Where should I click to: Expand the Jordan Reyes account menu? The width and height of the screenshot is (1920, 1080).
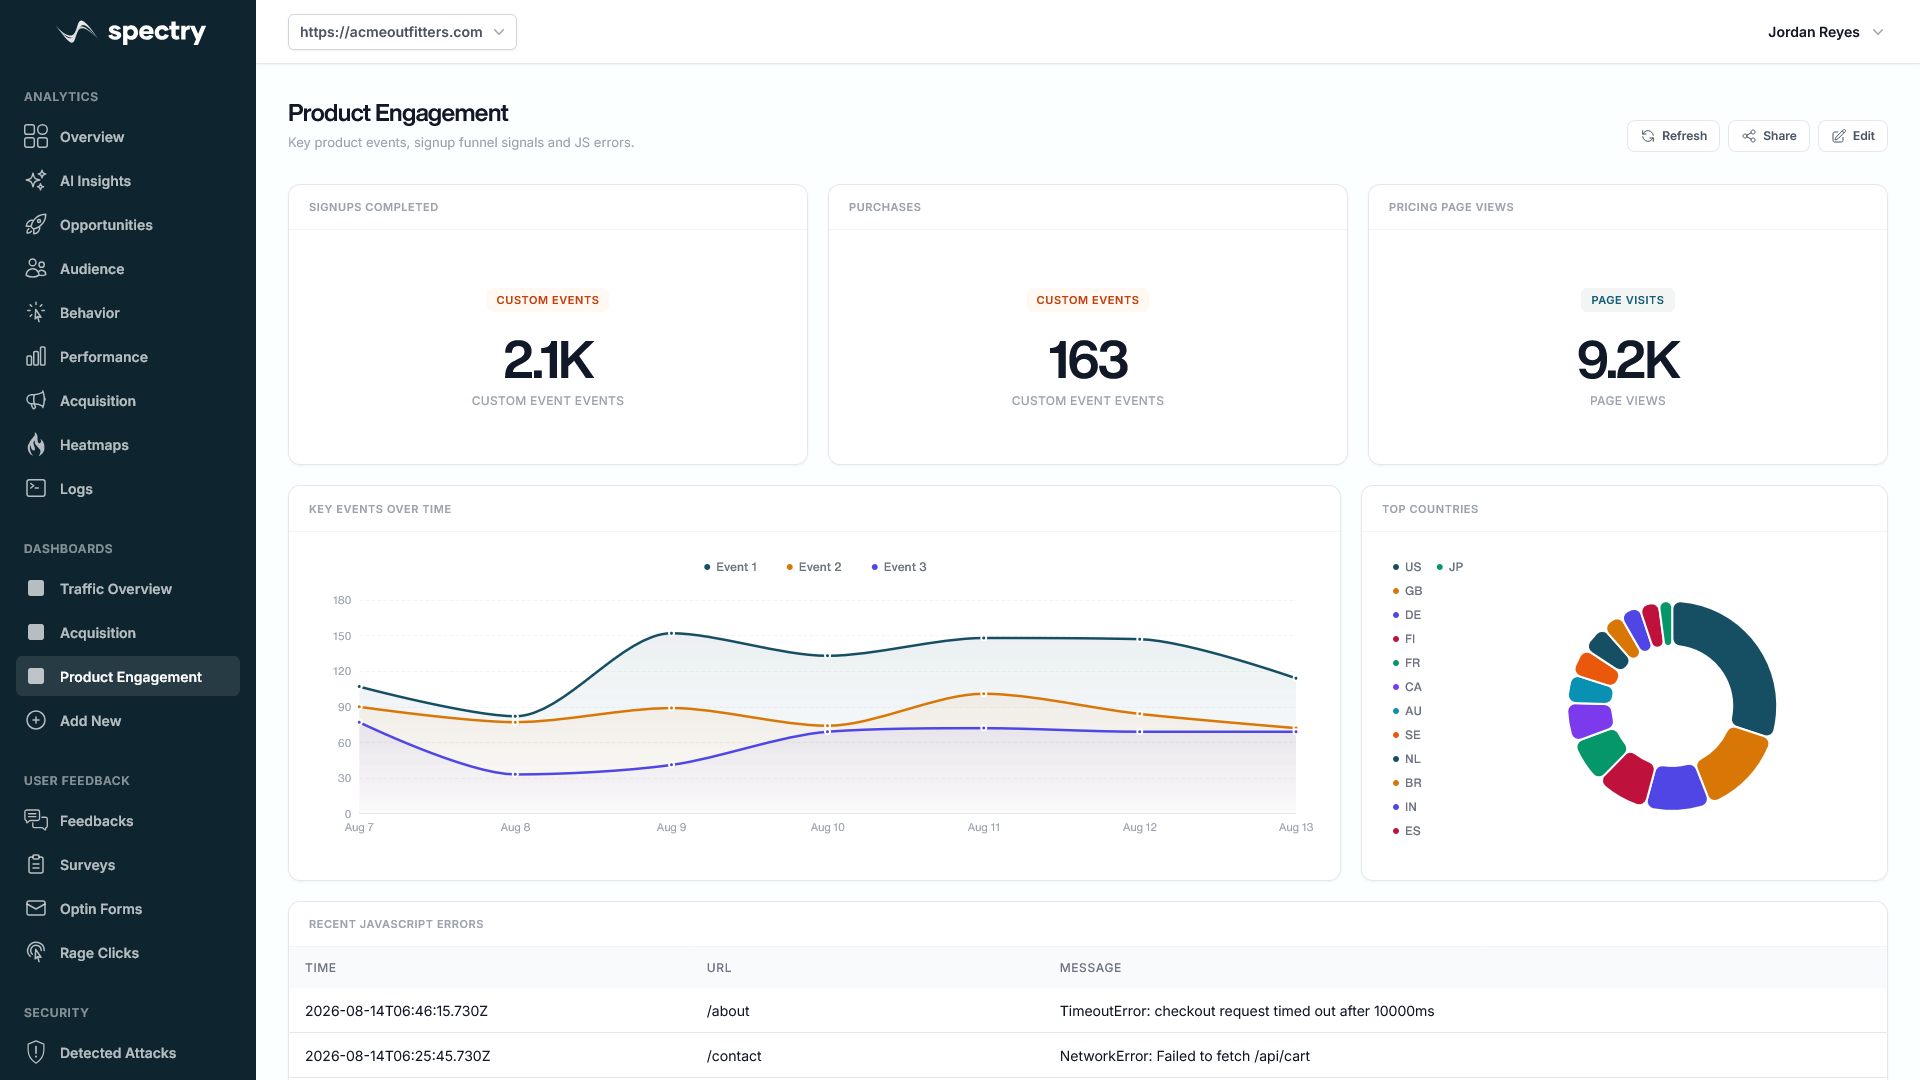tap(1826, 32)
